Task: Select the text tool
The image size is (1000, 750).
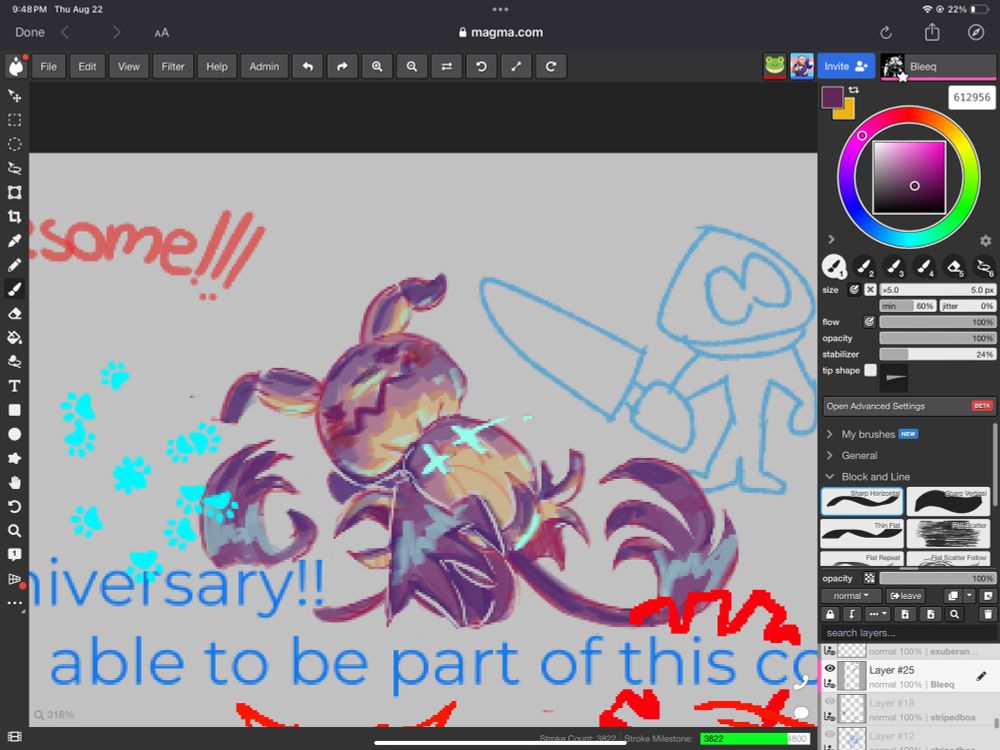Action: [14, 386]
